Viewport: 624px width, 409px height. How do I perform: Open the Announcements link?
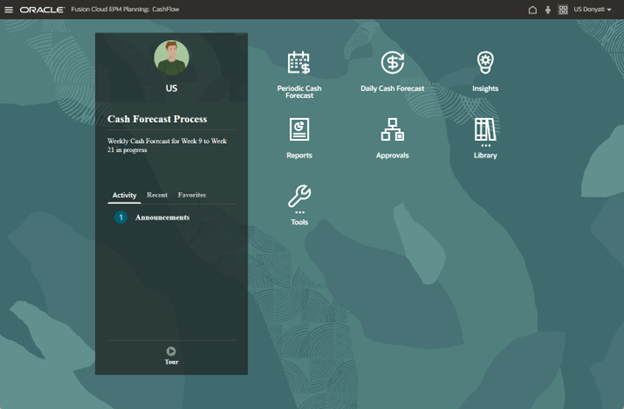(162, 217)
